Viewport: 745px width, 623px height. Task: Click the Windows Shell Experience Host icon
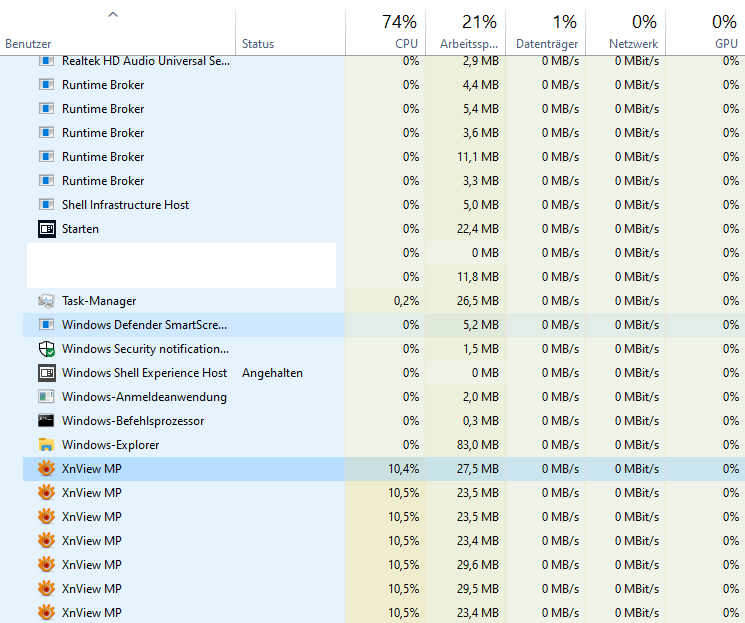47,373
